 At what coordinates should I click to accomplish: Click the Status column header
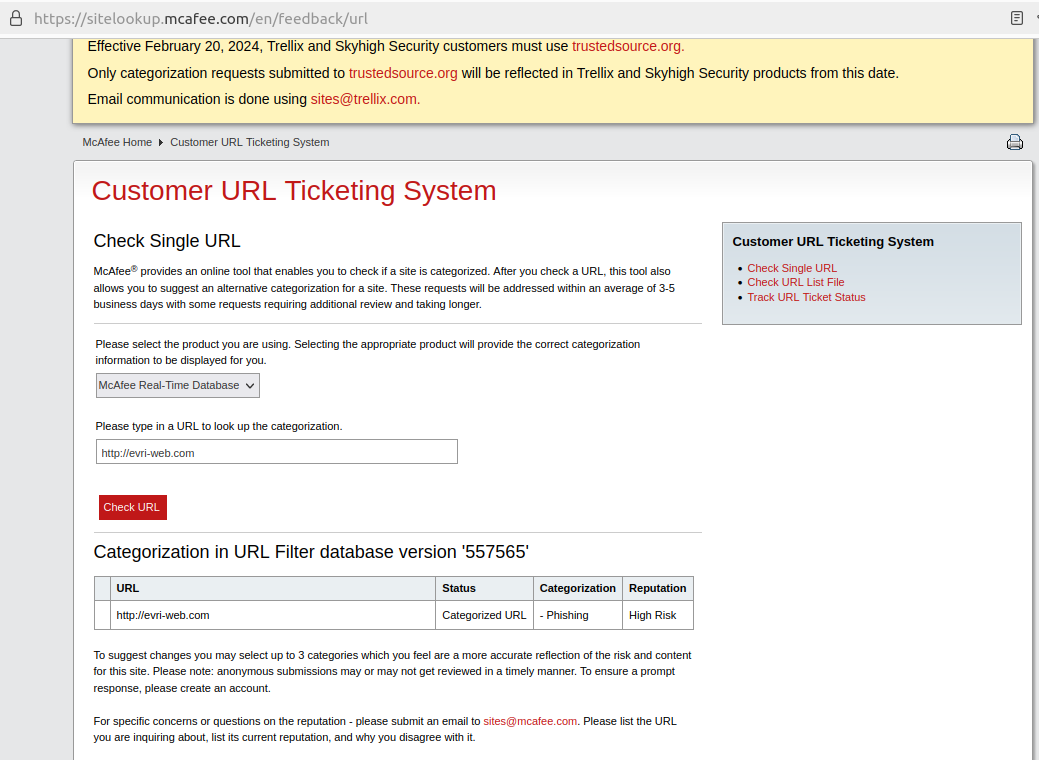[x=484, y=588]
